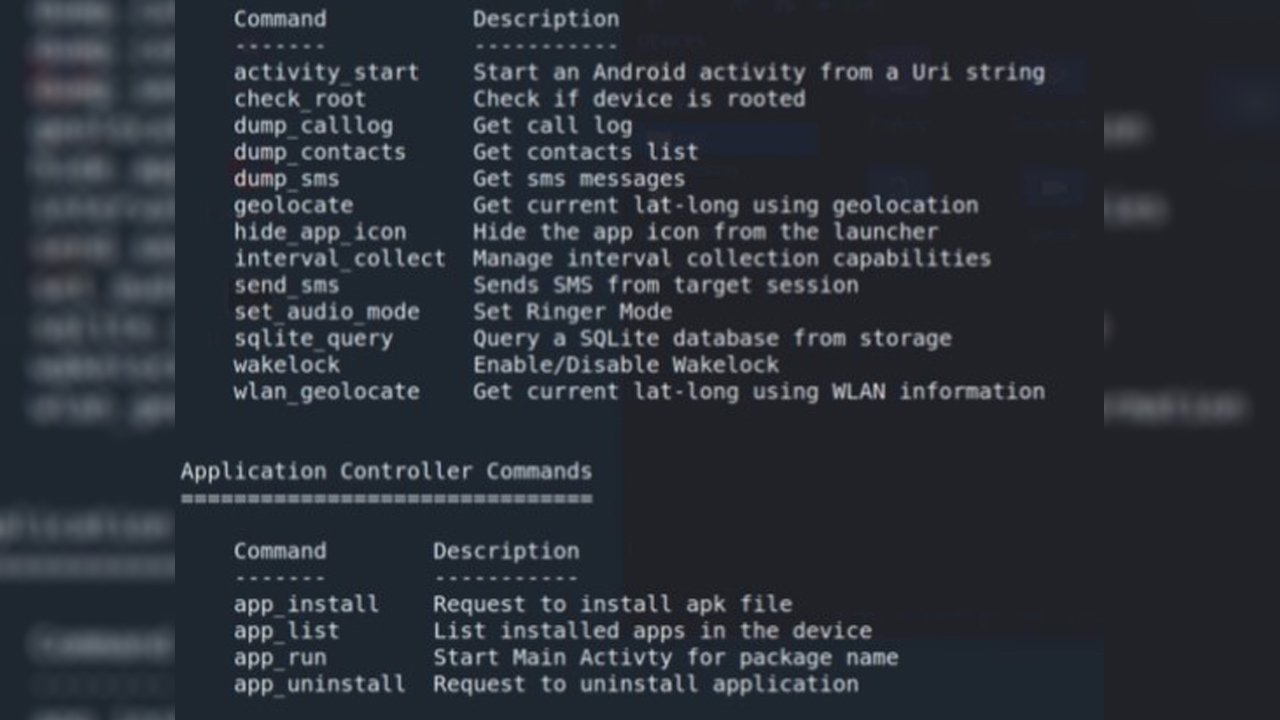Click the Application Controller Commands heading
The image size is (1280, 720).
(386, 471)
